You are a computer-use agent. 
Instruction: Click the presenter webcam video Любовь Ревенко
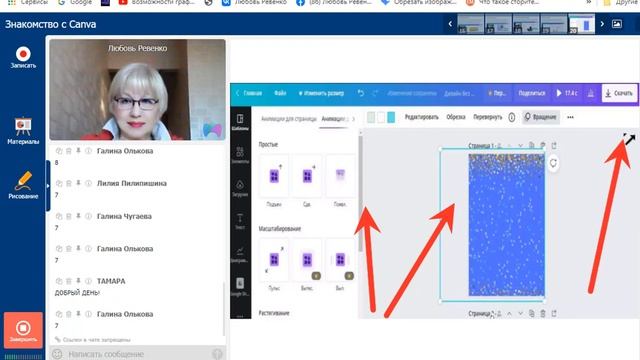point(138,90)
